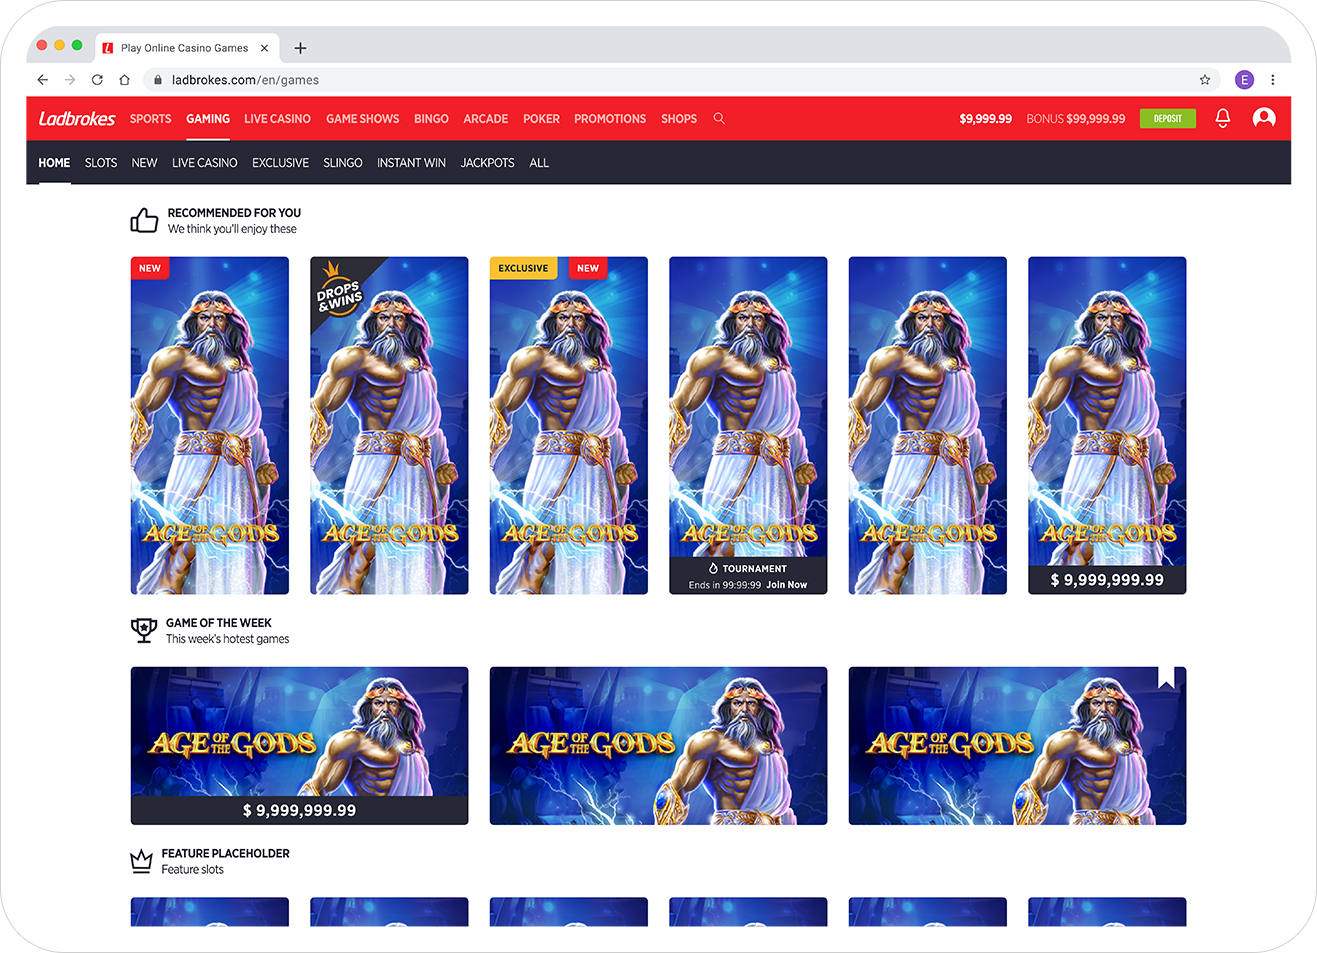This screenshot has height=953, width=1317.
Task: Close the Play Online Casino Games tab
Action: click(x=264, y=48)
